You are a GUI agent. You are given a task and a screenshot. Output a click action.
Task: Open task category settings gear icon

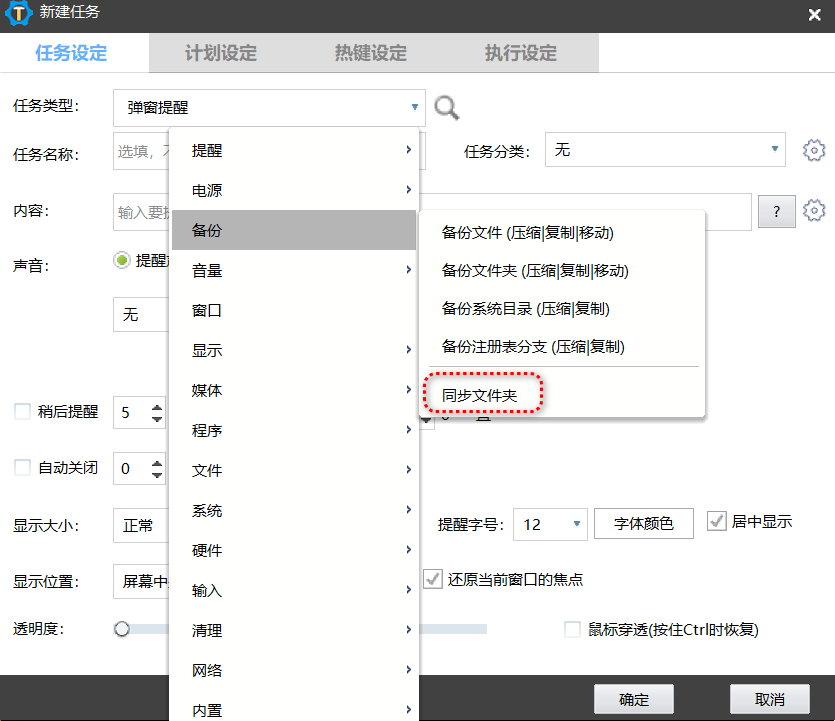(x=814, y=151)
